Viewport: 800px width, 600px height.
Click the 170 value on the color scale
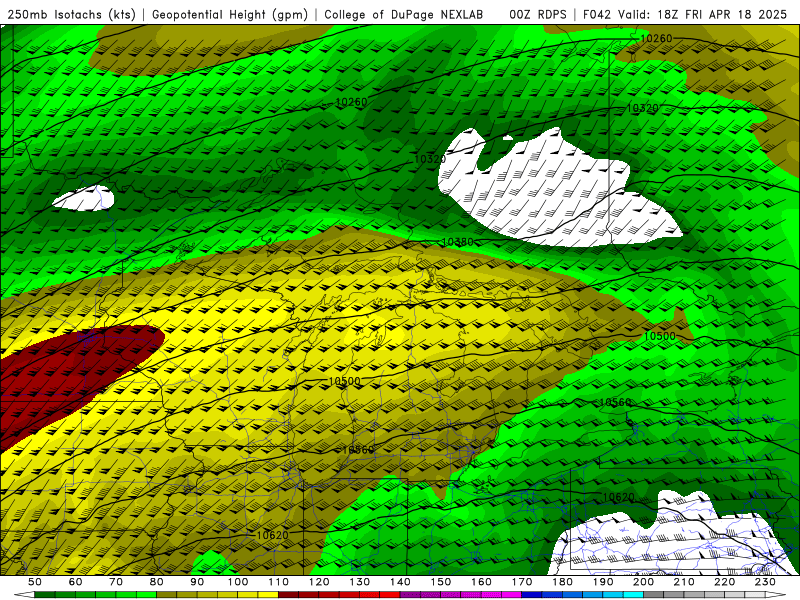522,582
